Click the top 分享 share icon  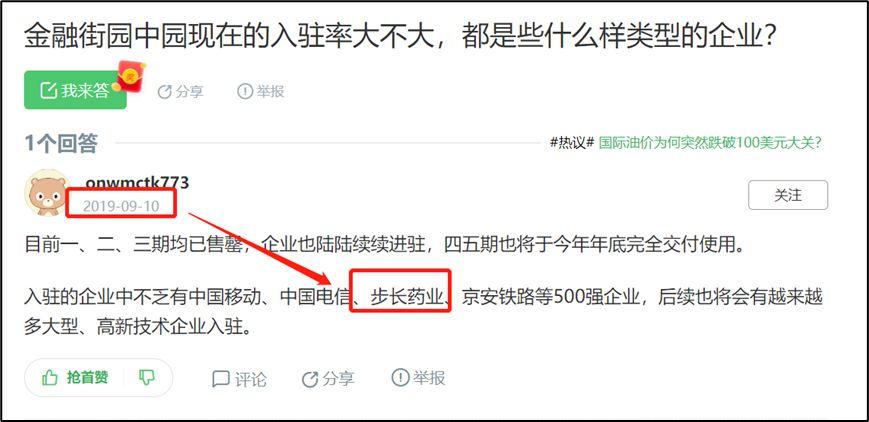pyautogui.click(x=164, y=91)
